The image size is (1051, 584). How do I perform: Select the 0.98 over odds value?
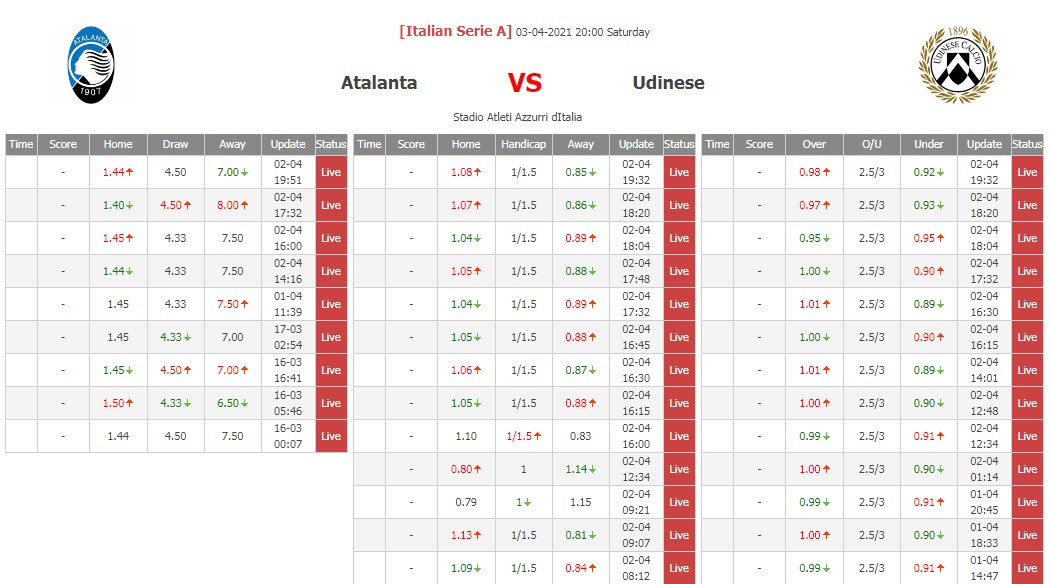tap(809, 172)
